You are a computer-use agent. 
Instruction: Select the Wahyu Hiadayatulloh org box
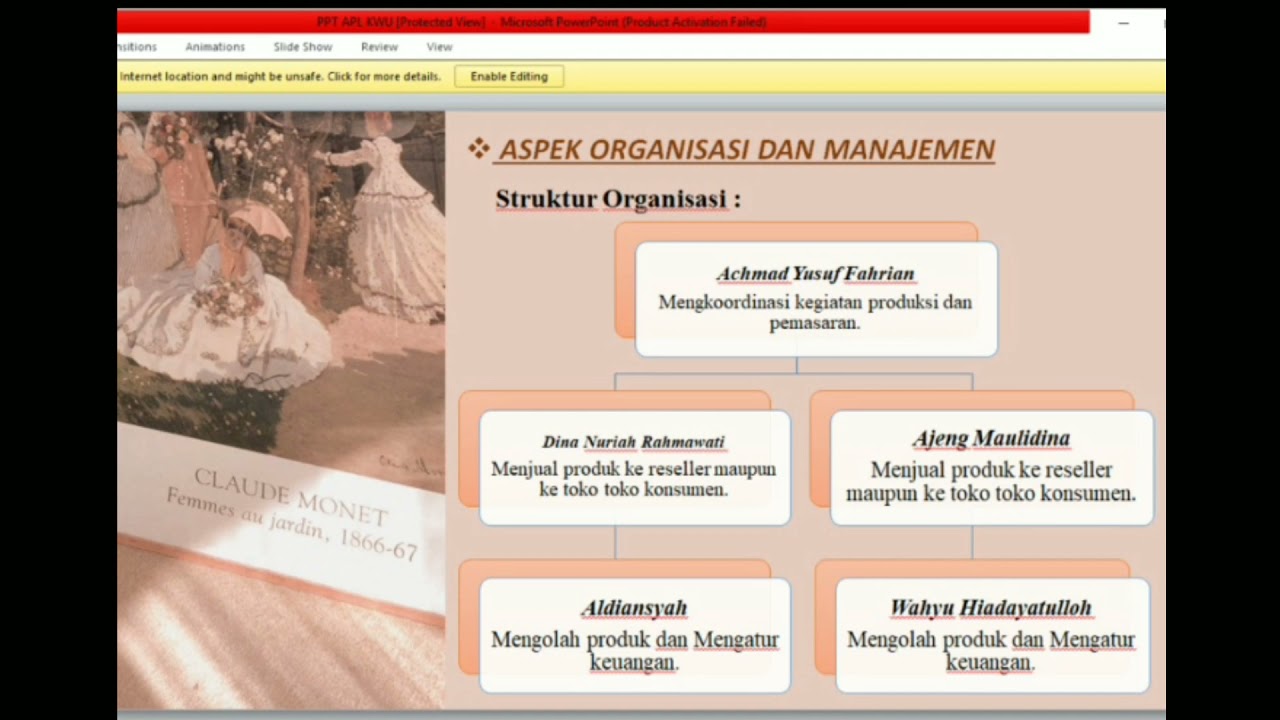[x=991, y=636]
